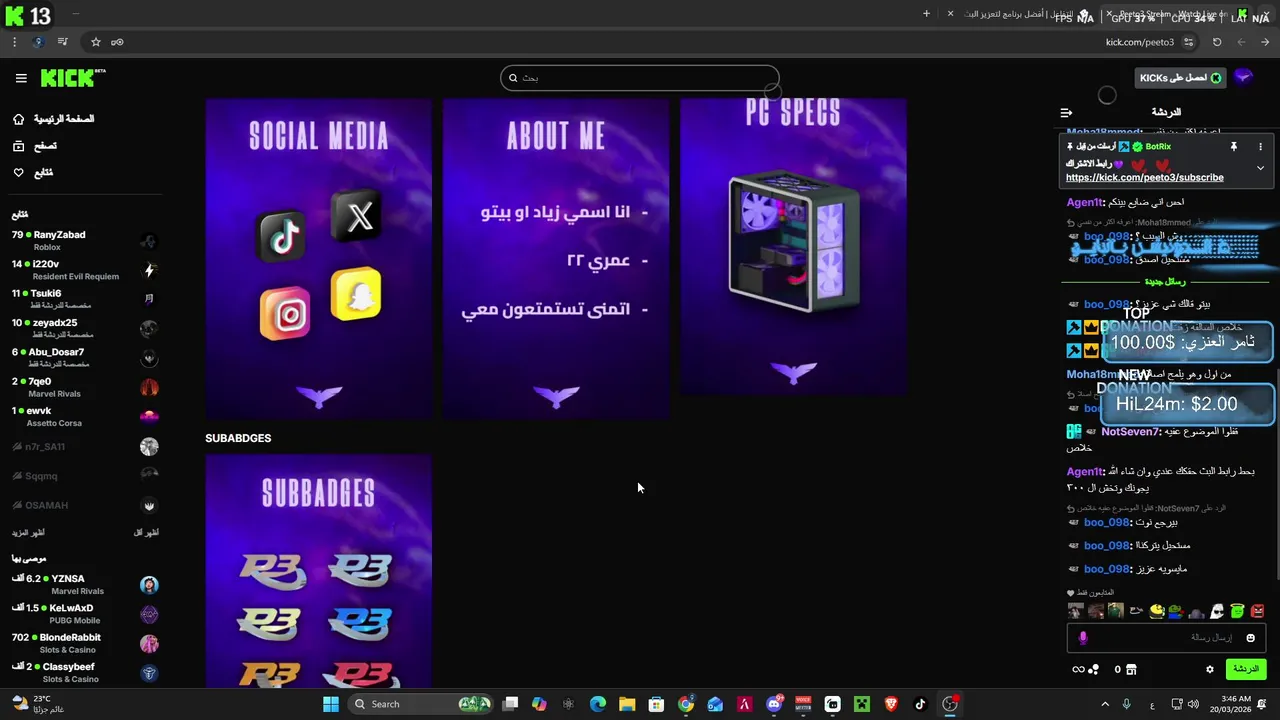
Task: Click the TikTok icon in Social Media panel
Action: coord(282,236)
